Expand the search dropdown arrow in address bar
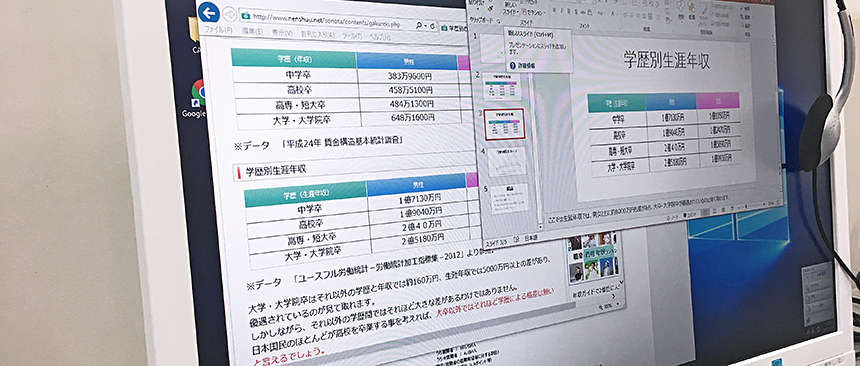860x366 pixels. click(x=426, y=26)
